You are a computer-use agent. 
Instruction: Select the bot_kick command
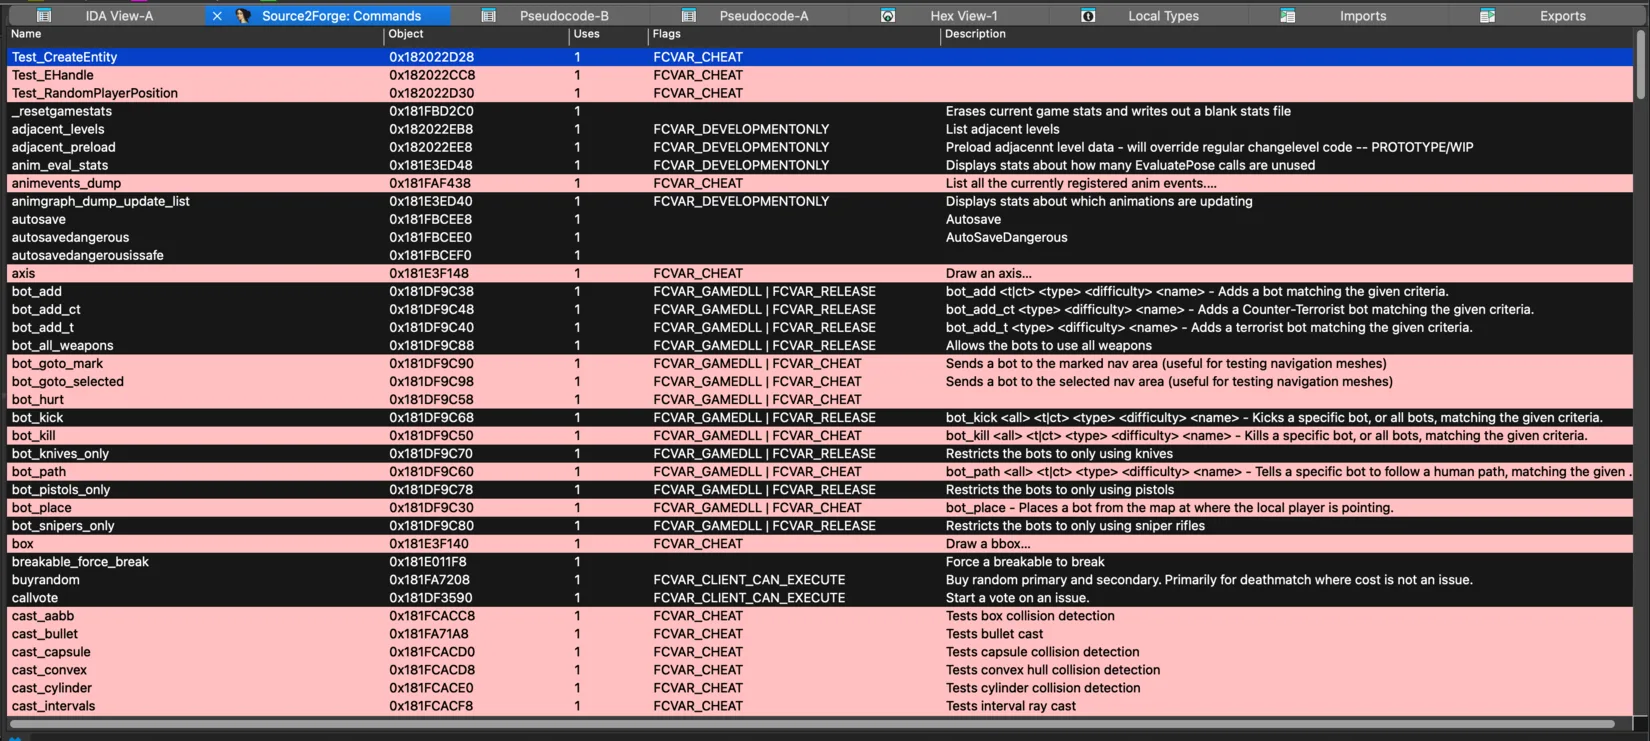[820, 417]
